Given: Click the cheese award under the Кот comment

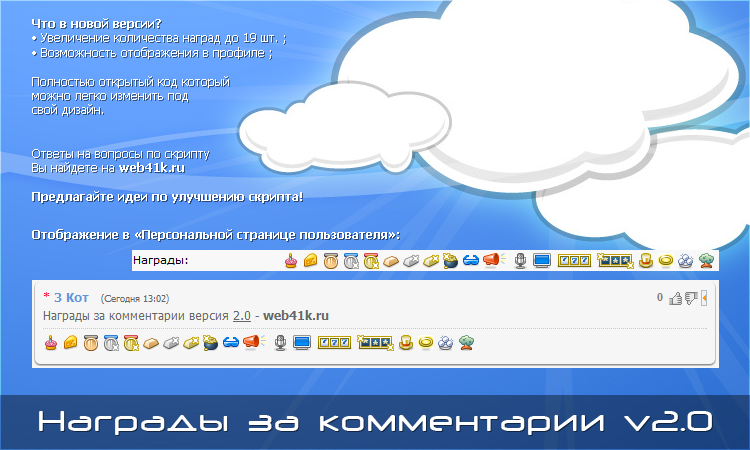Looking at the screenshot, I should [70, 342].
